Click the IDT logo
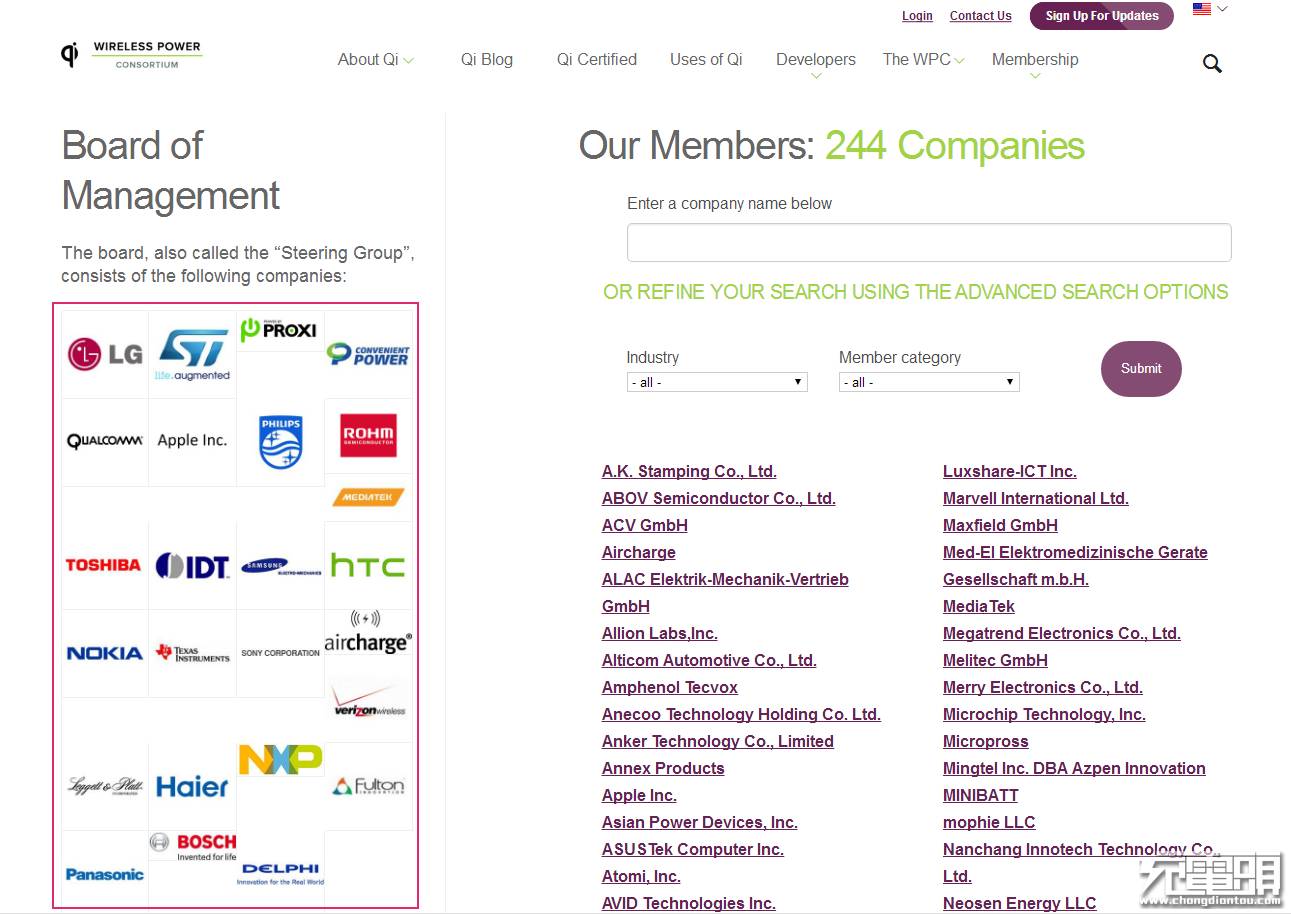1291x914 pixels. coord(192,566)
